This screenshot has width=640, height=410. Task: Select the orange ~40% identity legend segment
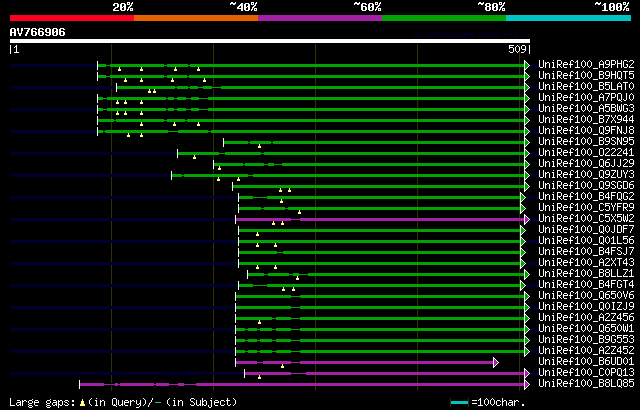point(196,18)
